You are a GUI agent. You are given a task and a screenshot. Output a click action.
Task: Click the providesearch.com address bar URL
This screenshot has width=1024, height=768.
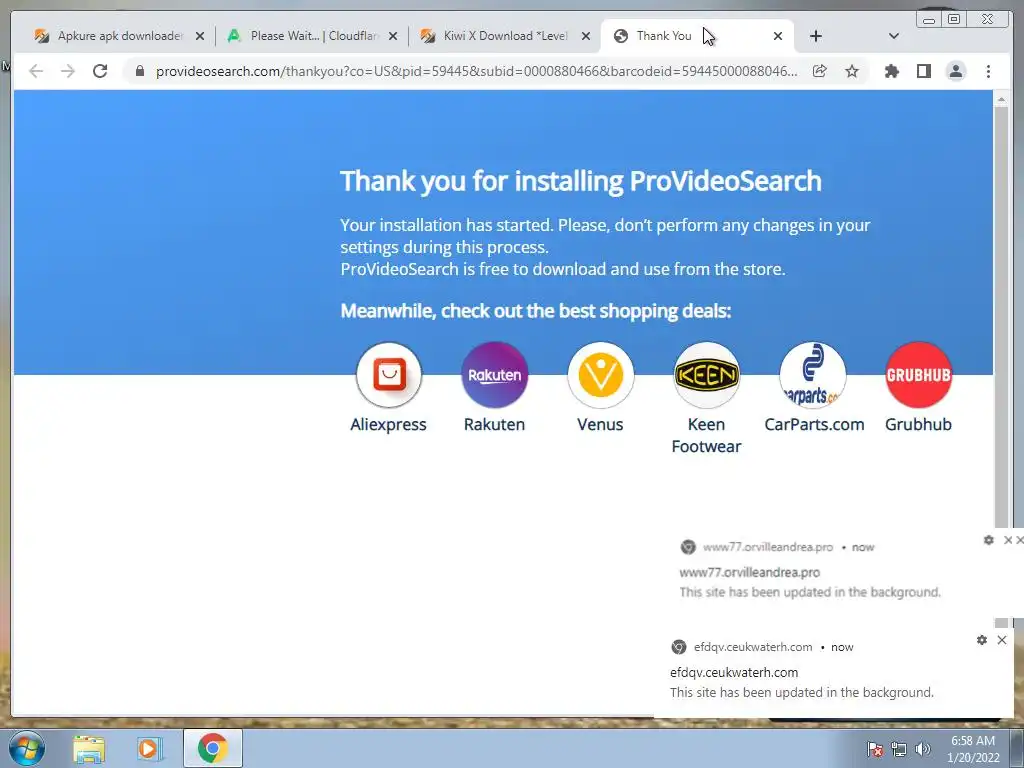(x=476, y=71)
